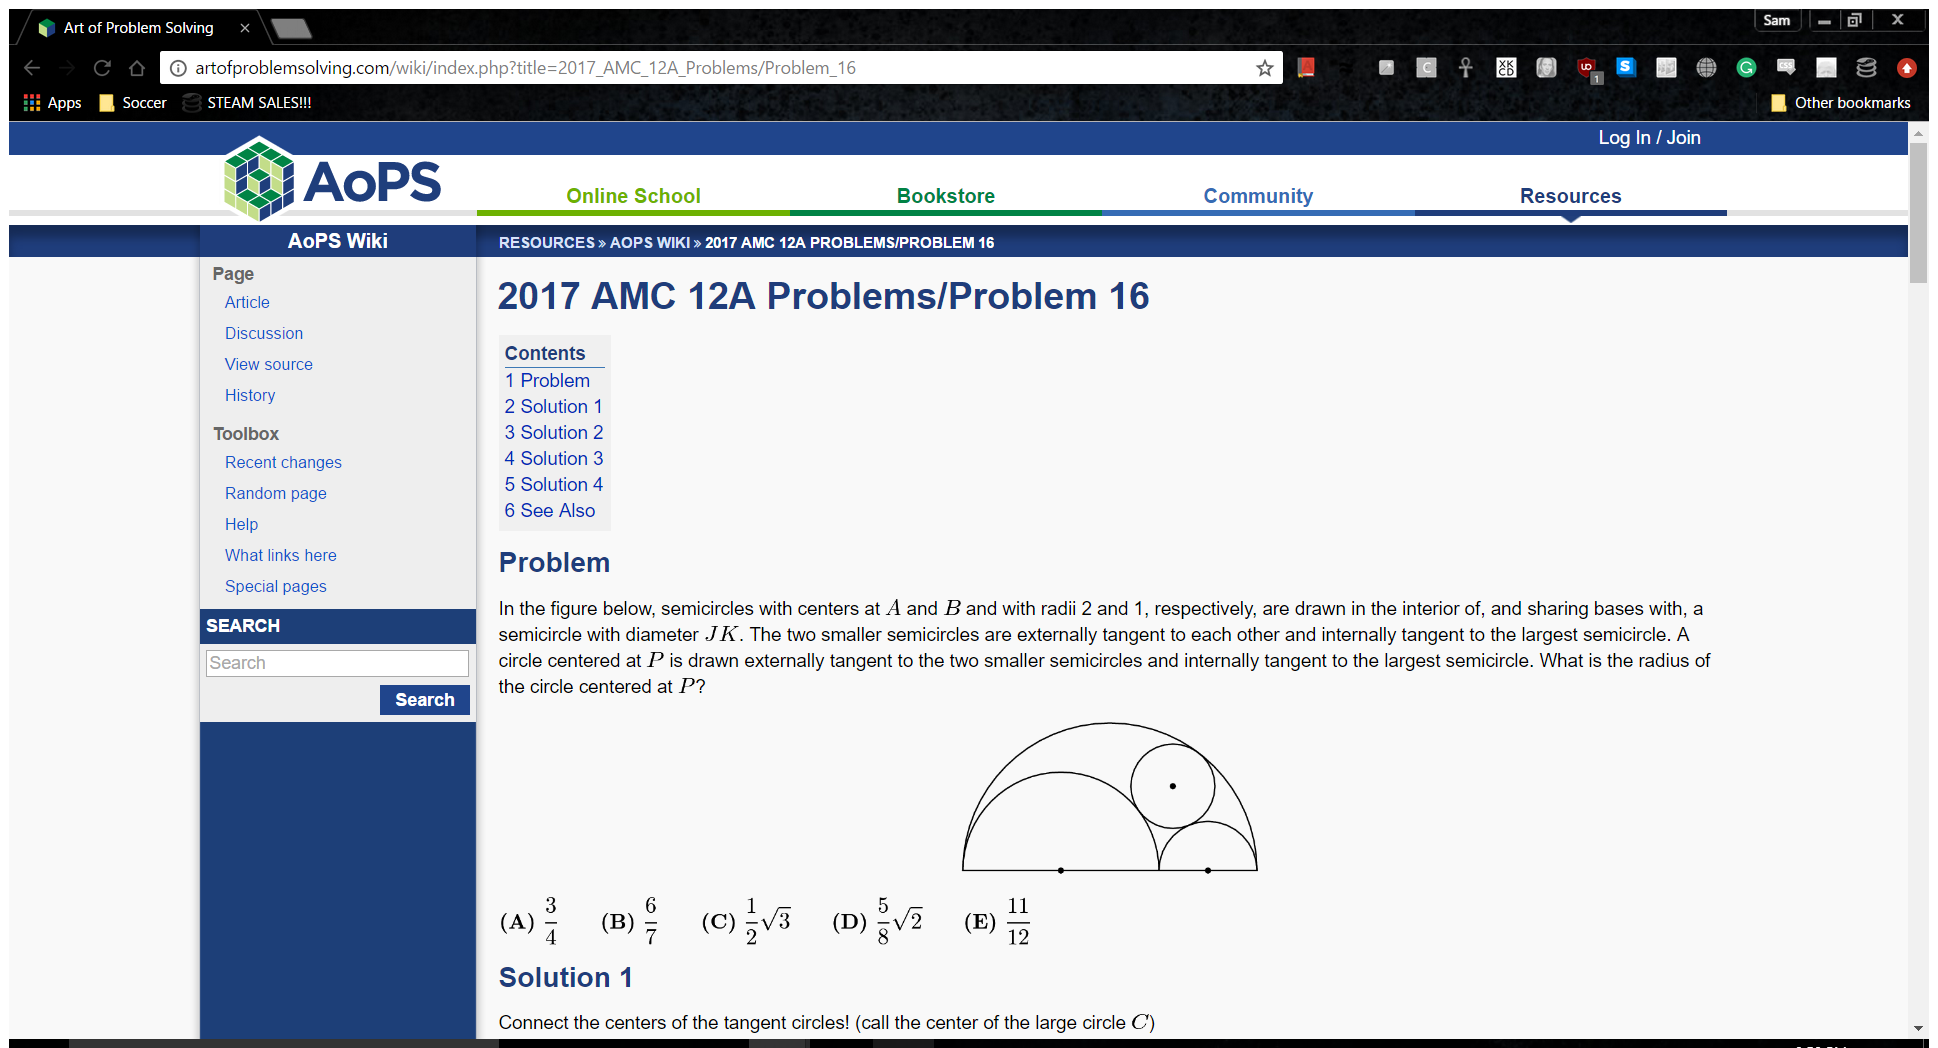This screenshot has width=1938, height=1048.
Task: Open the uBlock Origin shield icon
Action: 1587,69
